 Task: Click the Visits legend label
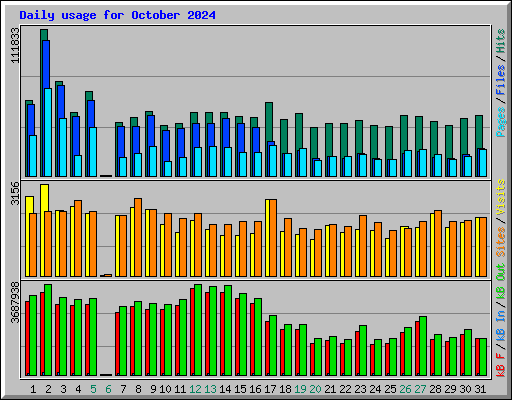501,197
